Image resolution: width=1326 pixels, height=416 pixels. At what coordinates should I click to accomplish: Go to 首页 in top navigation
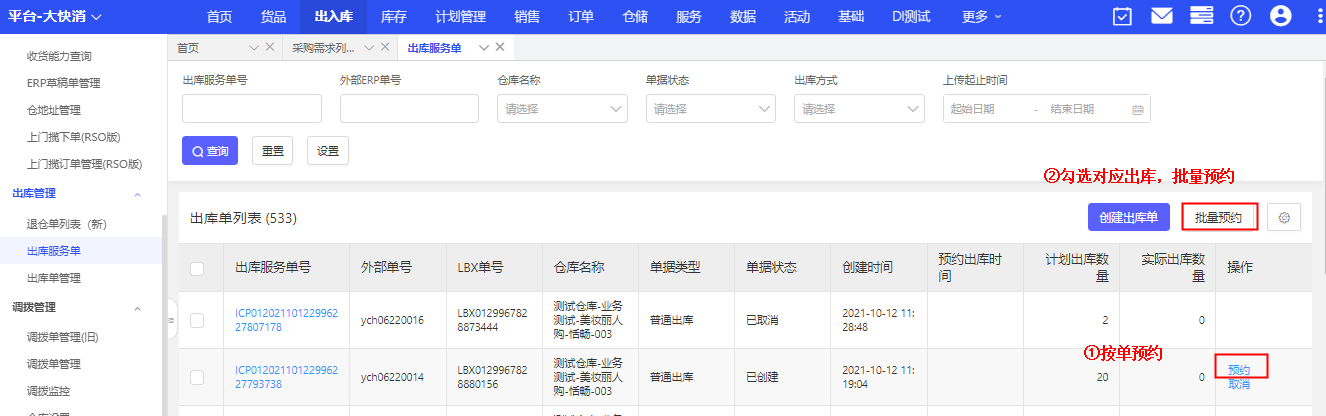point(221,16)
